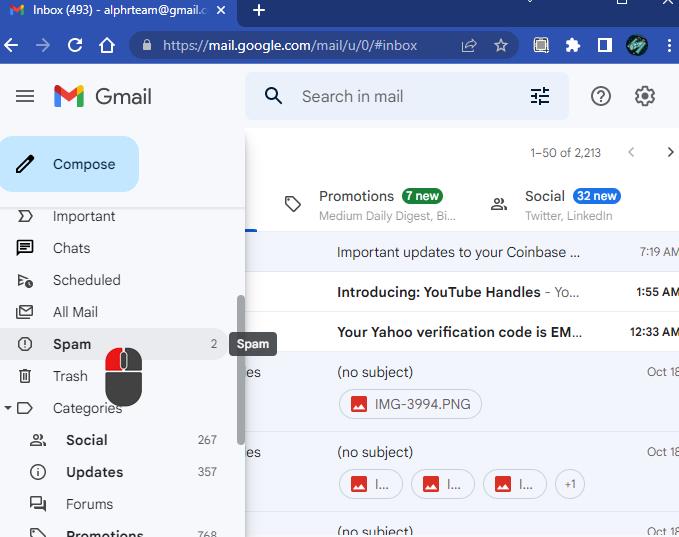Switch to the Social inbox tab
The image size is (679, 537).
[x=556, y=204]
